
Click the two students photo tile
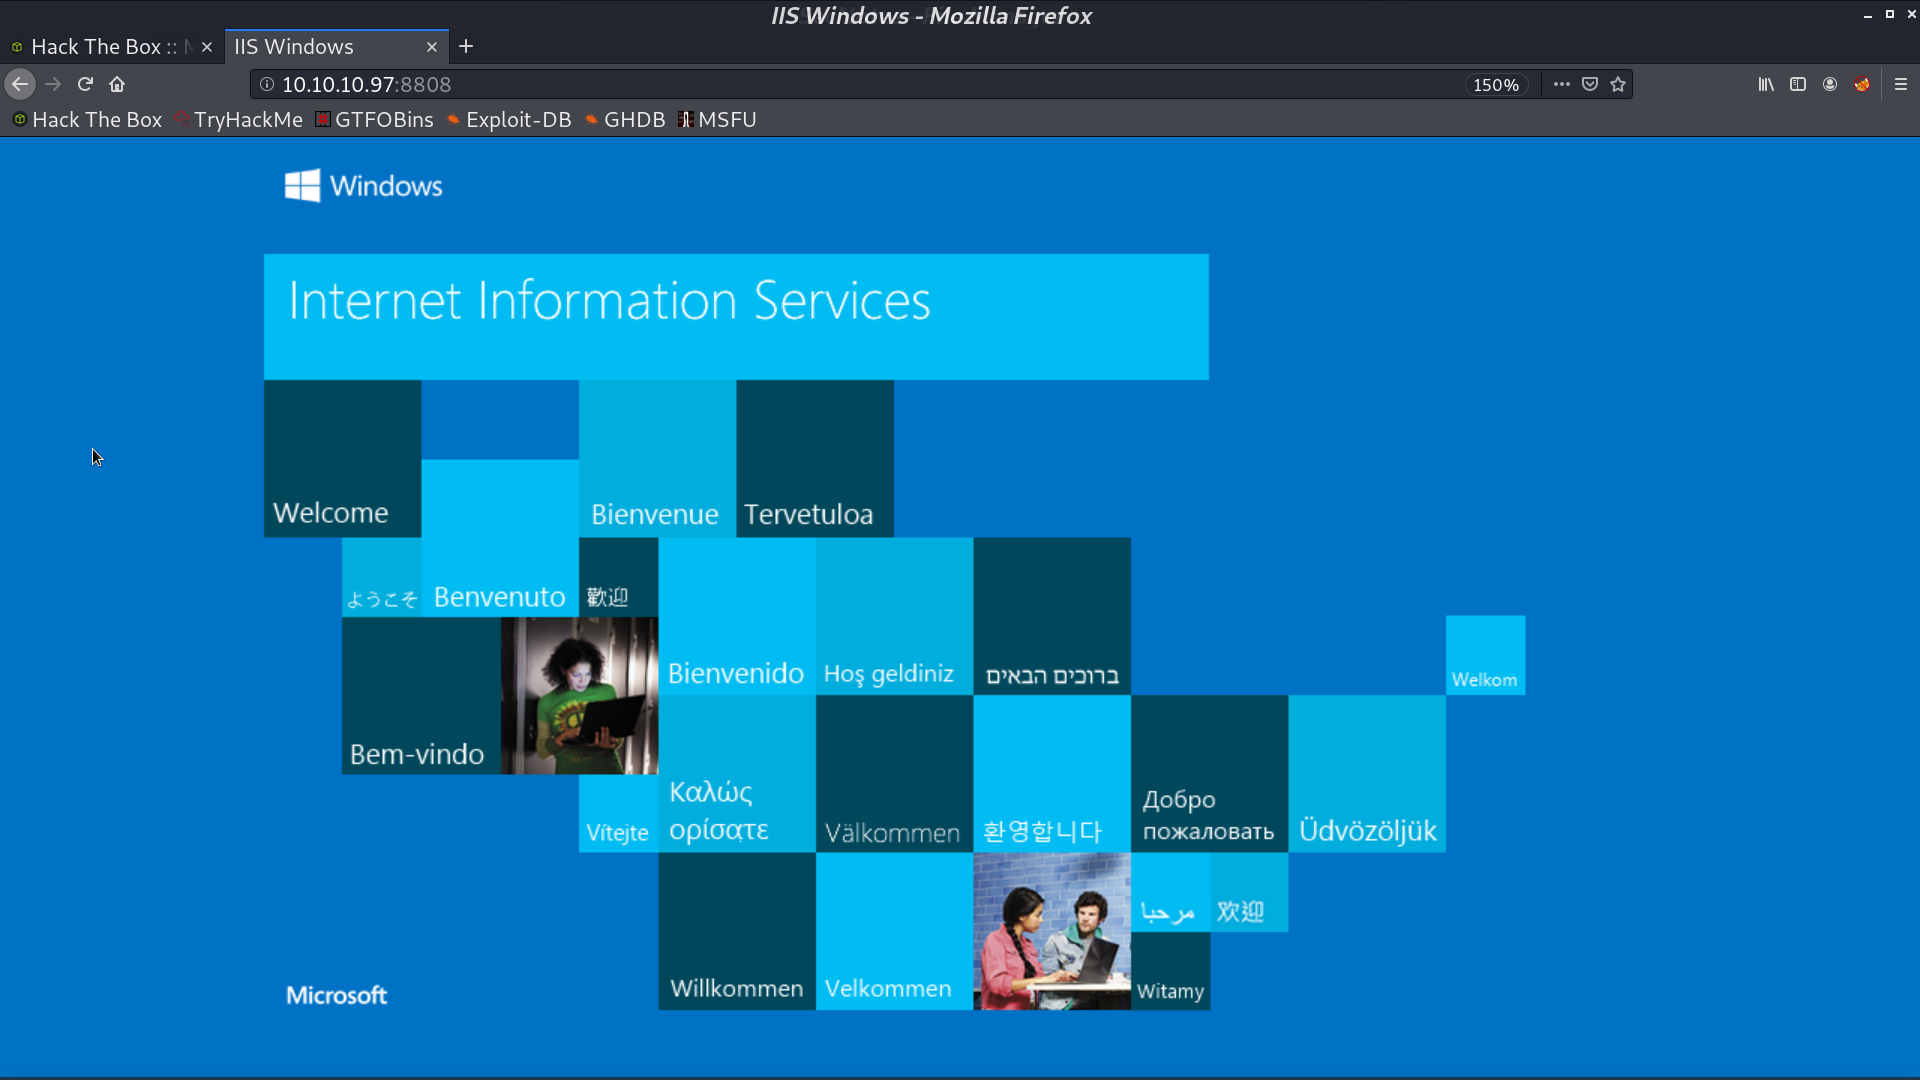pos(1052,931)
